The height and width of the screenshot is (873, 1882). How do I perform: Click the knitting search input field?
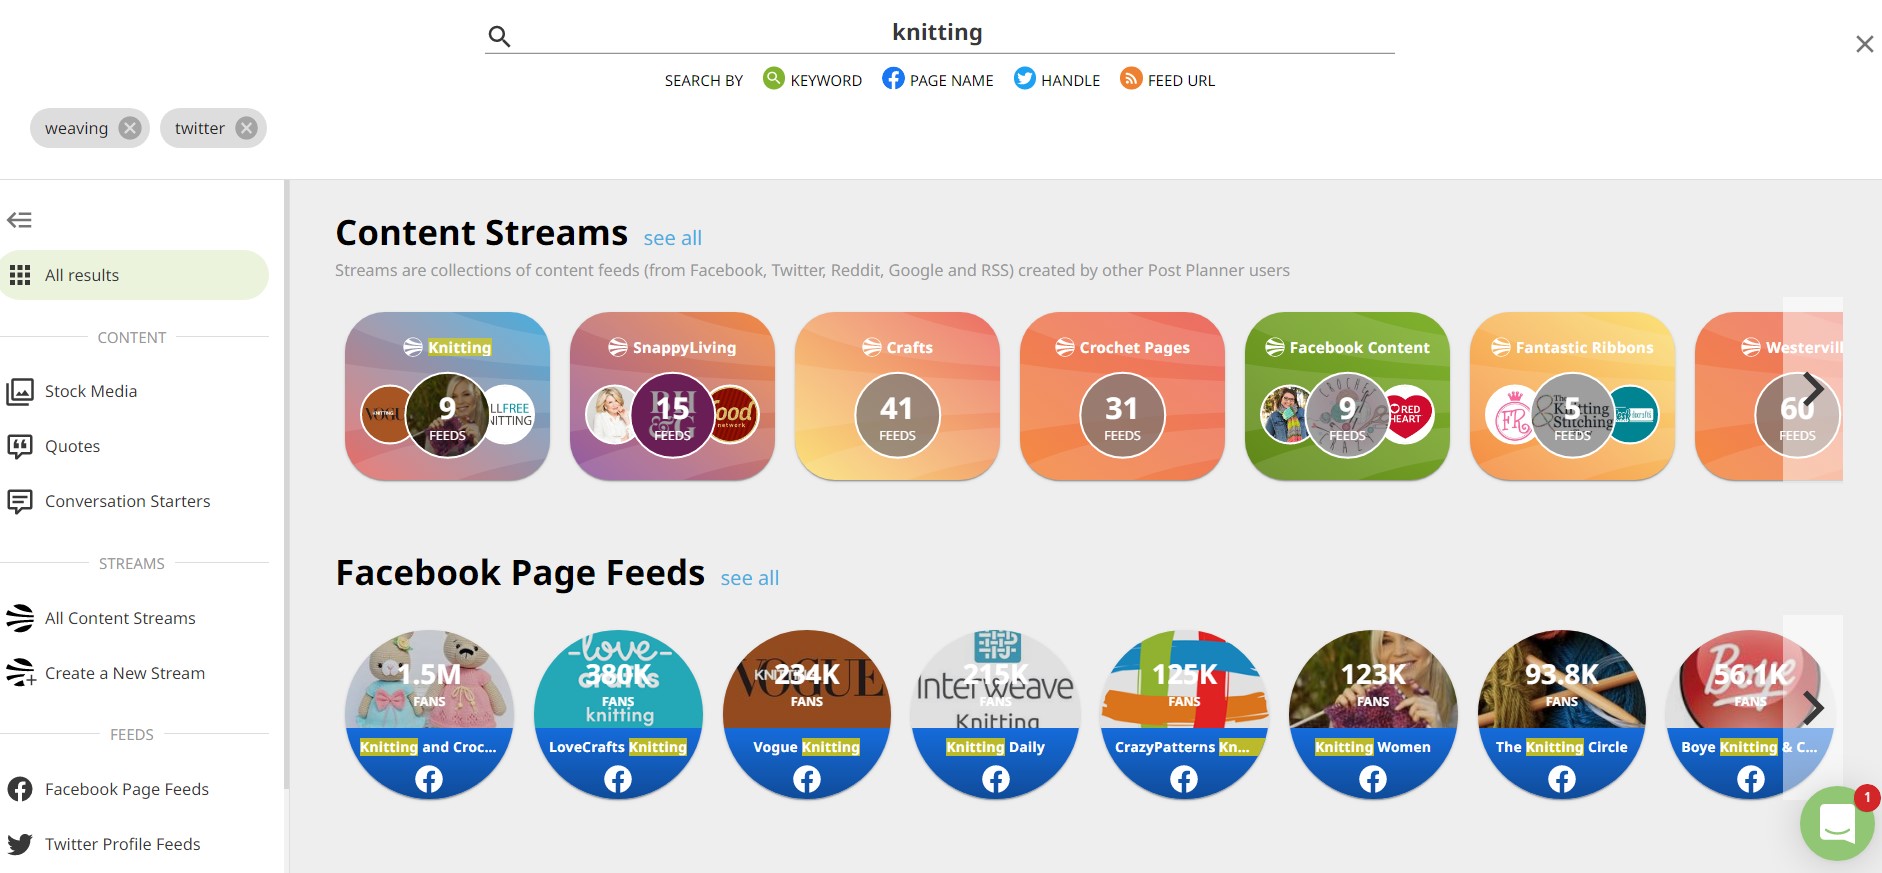938,33
